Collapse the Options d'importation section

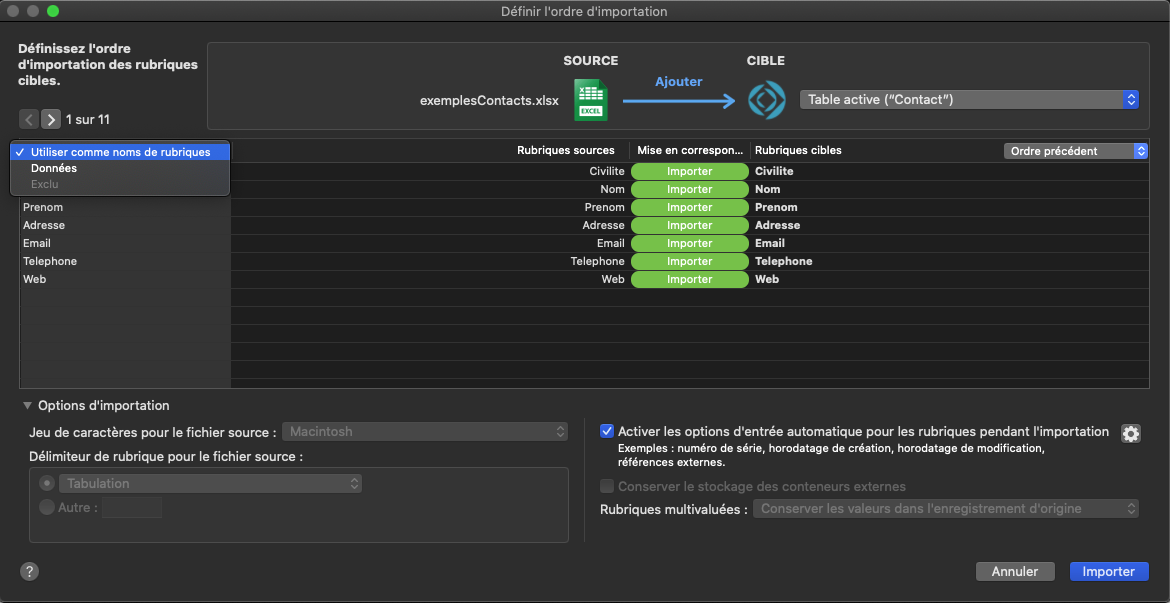pos(27,406)
